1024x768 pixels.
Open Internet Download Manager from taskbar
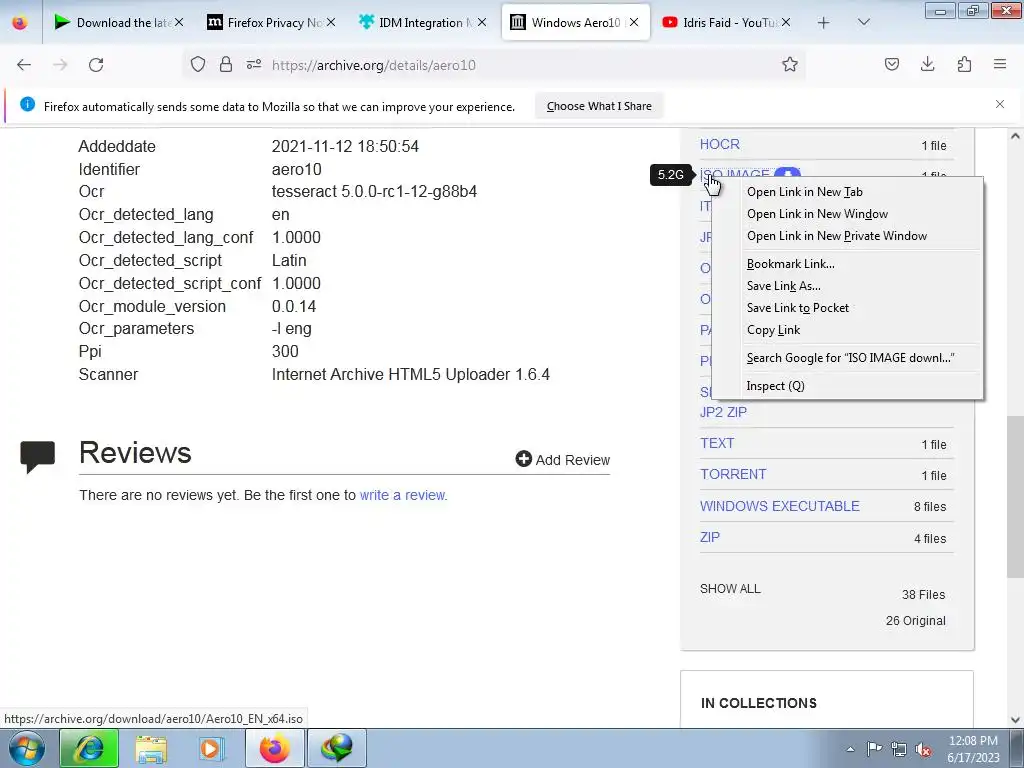tap(337, 748)
